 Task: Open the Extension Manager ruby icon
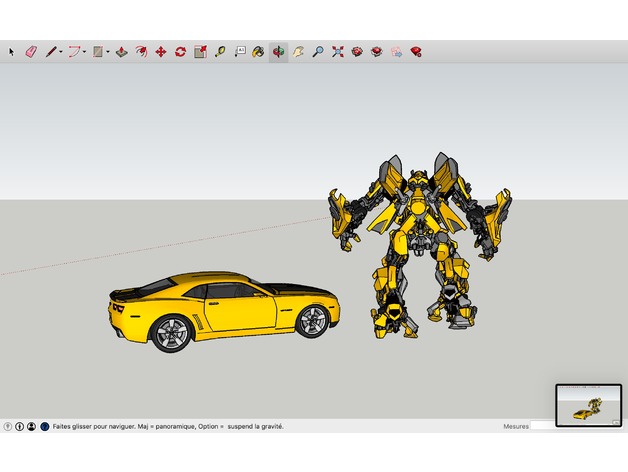(416, 52)
